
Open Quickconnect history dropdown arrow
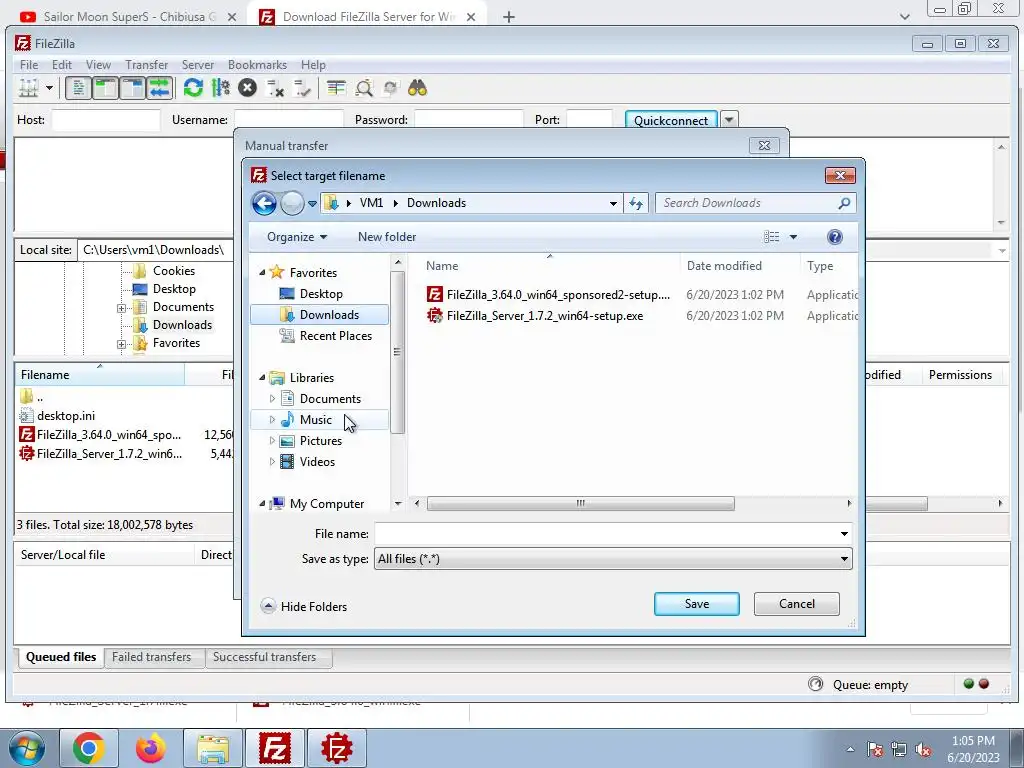click(729, 120)
